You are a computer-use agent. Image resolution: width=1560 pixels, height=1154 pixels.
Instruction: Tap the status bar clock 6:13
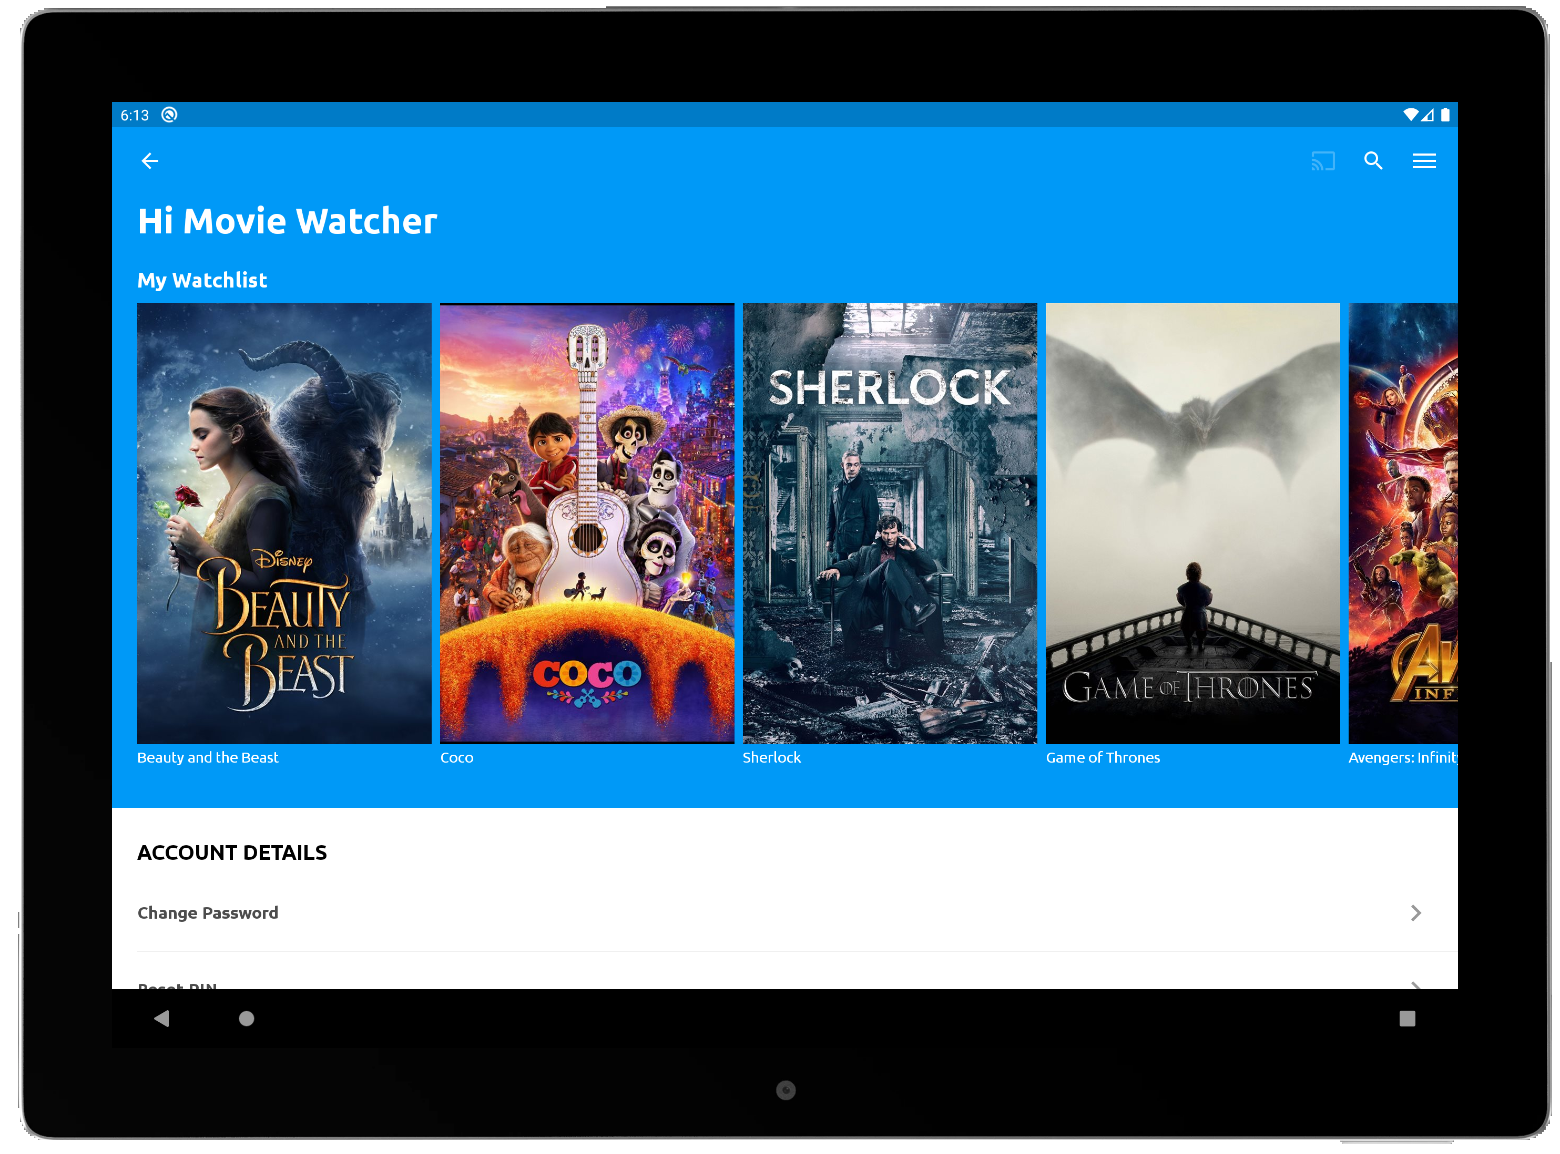[134, 116]
